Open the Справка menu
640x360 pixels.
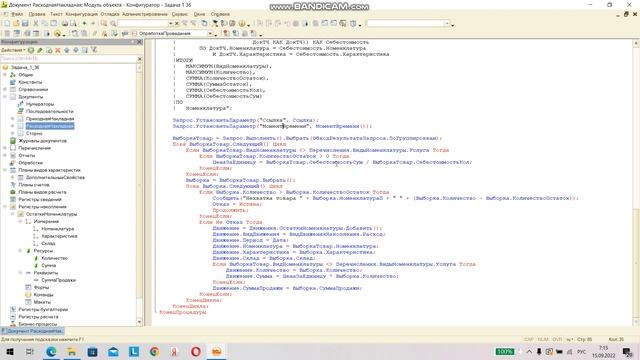pyautogui.click(x=220, y=14)
